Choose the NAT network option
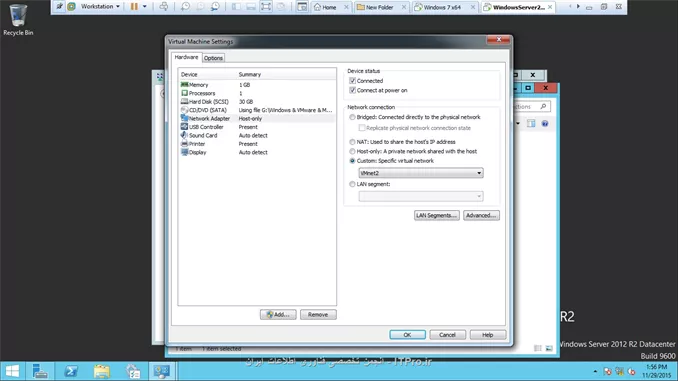Screen dimensions: 678x381 pos(352,142)
